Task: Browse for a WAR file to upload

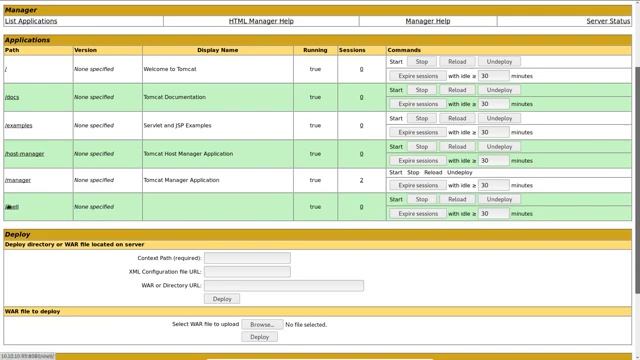Action: 262,324
